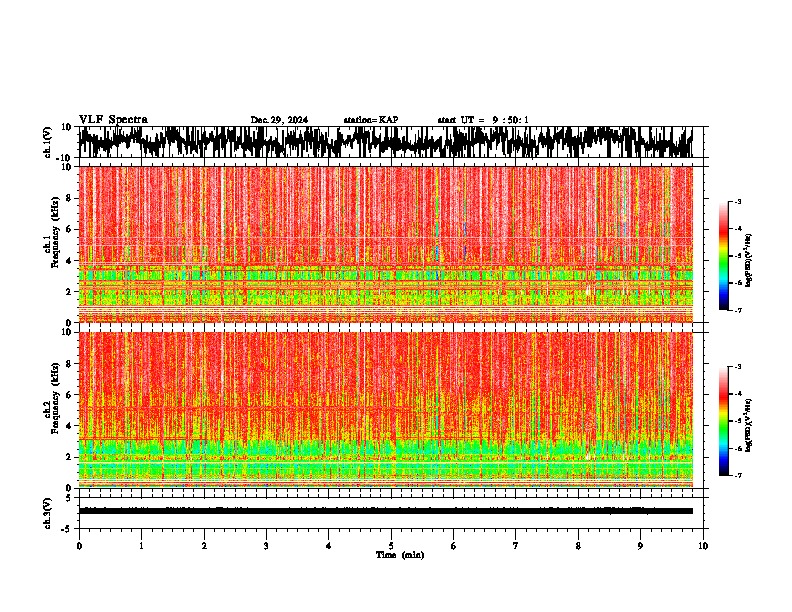This screenshot has height=612, width=792.
Task: Click the "9" tick label on time axis
Action: click(x=640, y=546)
